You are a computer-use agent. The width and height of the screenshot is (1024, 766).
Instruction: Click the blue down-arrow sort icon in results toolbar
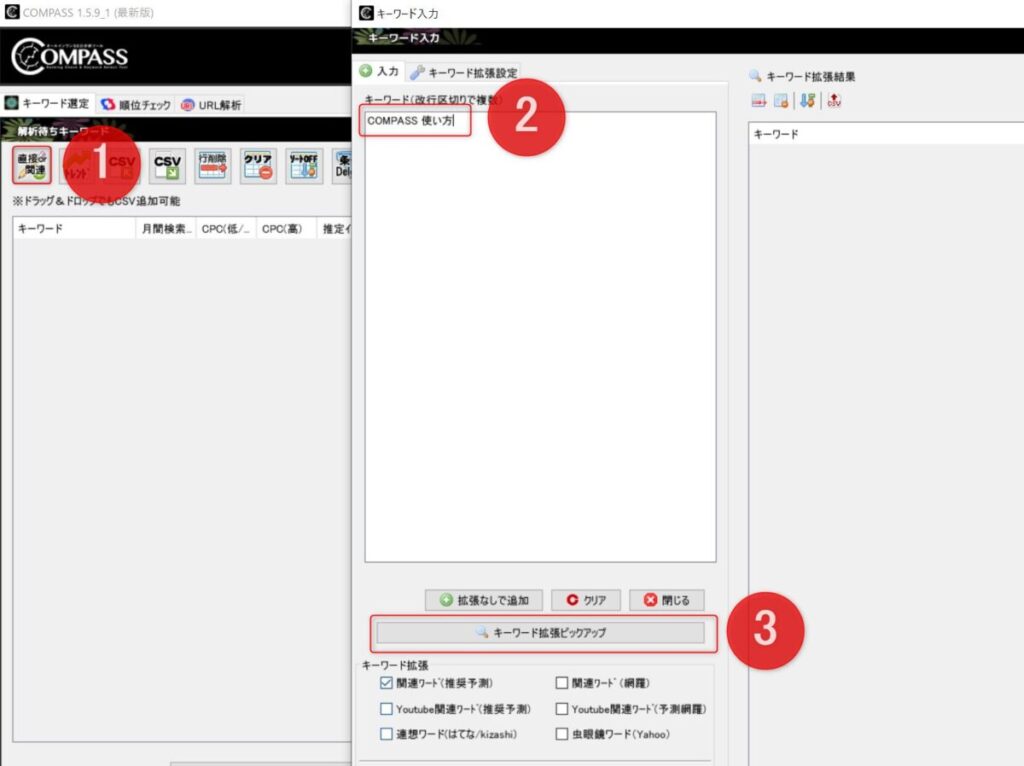coord(808,101)
